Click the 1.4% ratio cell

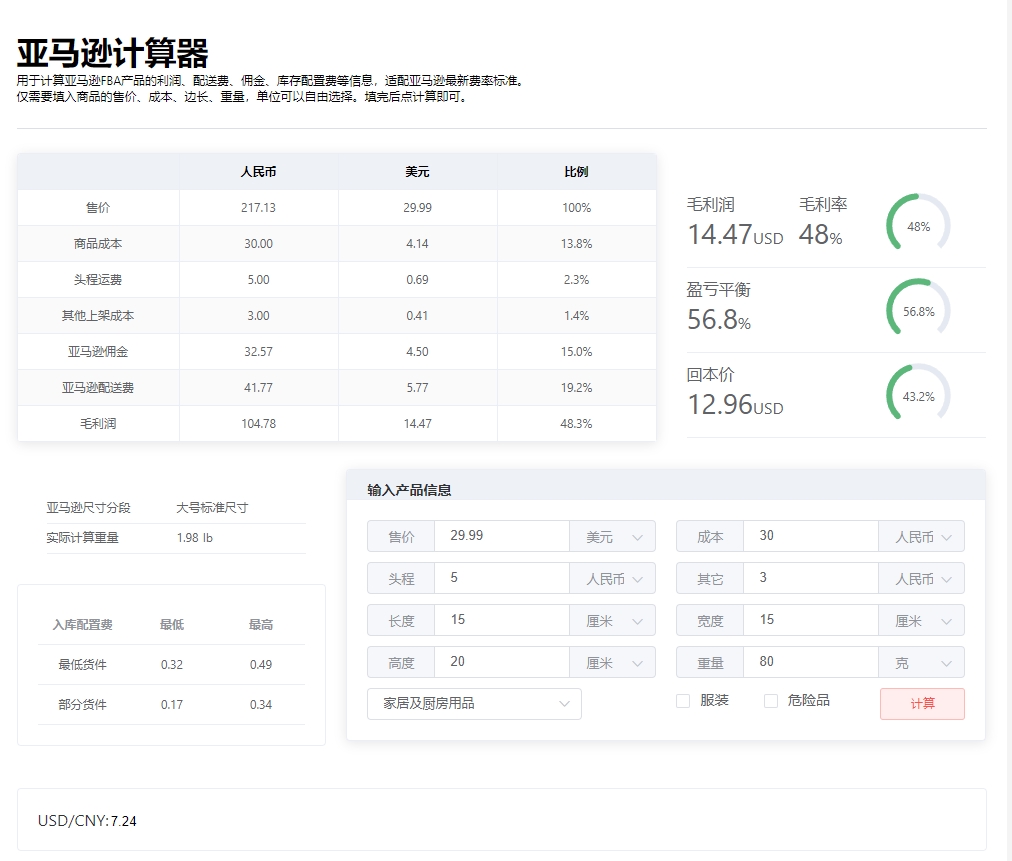(576, 316)
